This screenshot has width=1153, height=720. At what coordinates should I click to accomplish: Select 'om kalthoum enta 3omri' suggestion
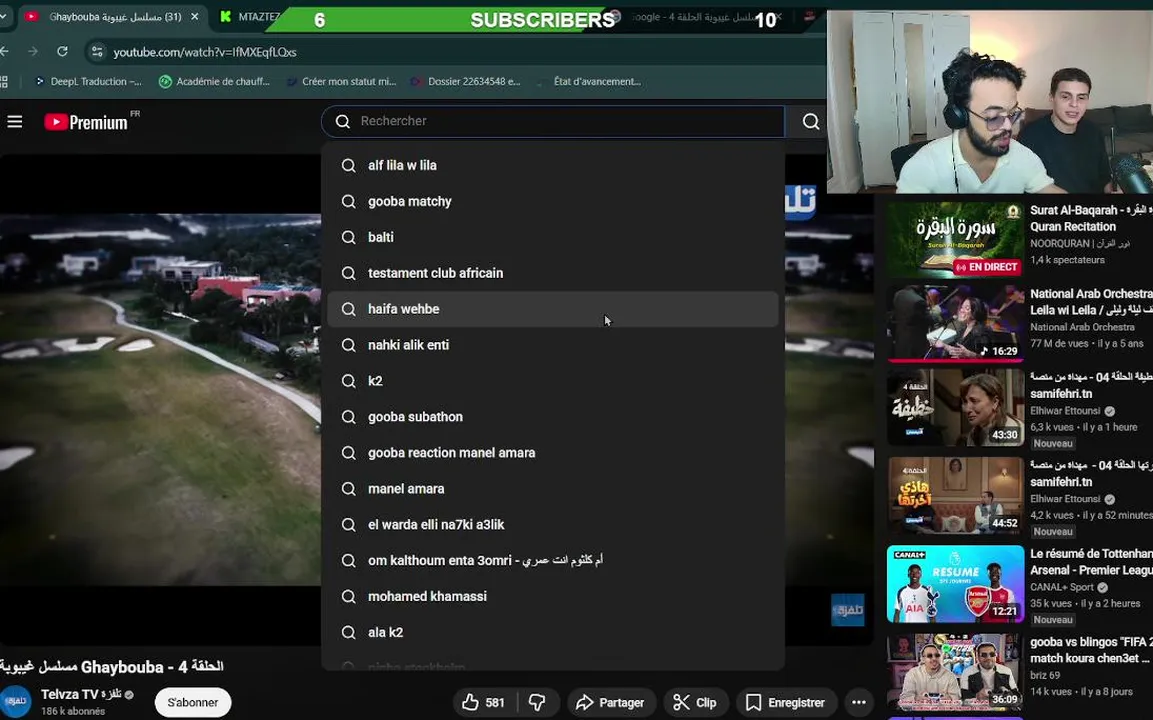(x=553, y=560)
